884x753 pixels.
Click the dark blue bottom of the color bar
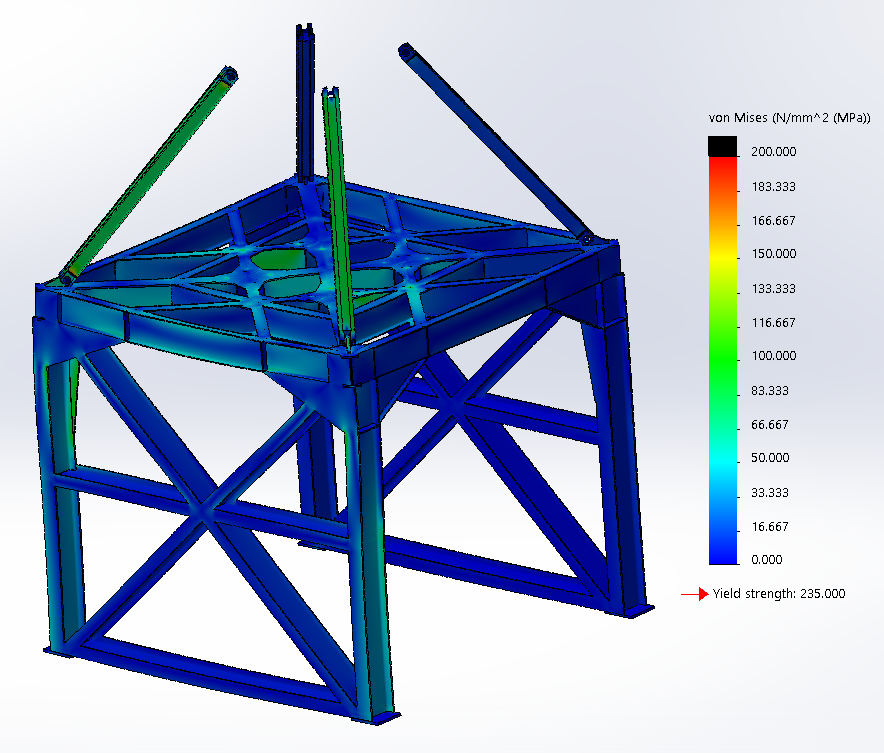[x=722, y=550]
